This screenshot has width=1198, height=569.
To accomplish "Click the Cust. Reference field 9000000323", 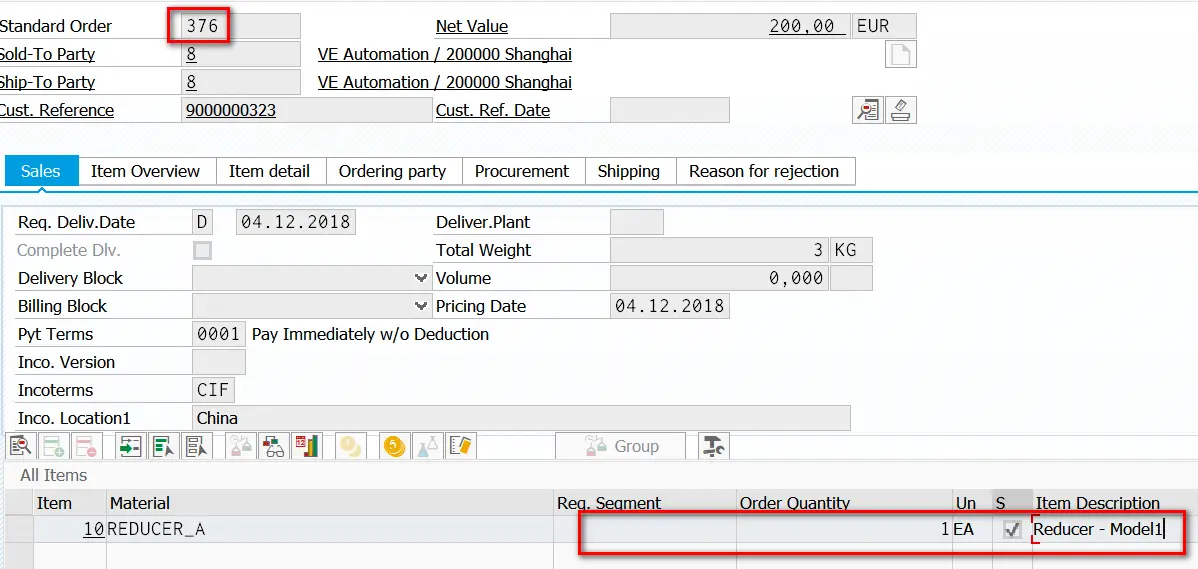I will [x=306, y=110].
